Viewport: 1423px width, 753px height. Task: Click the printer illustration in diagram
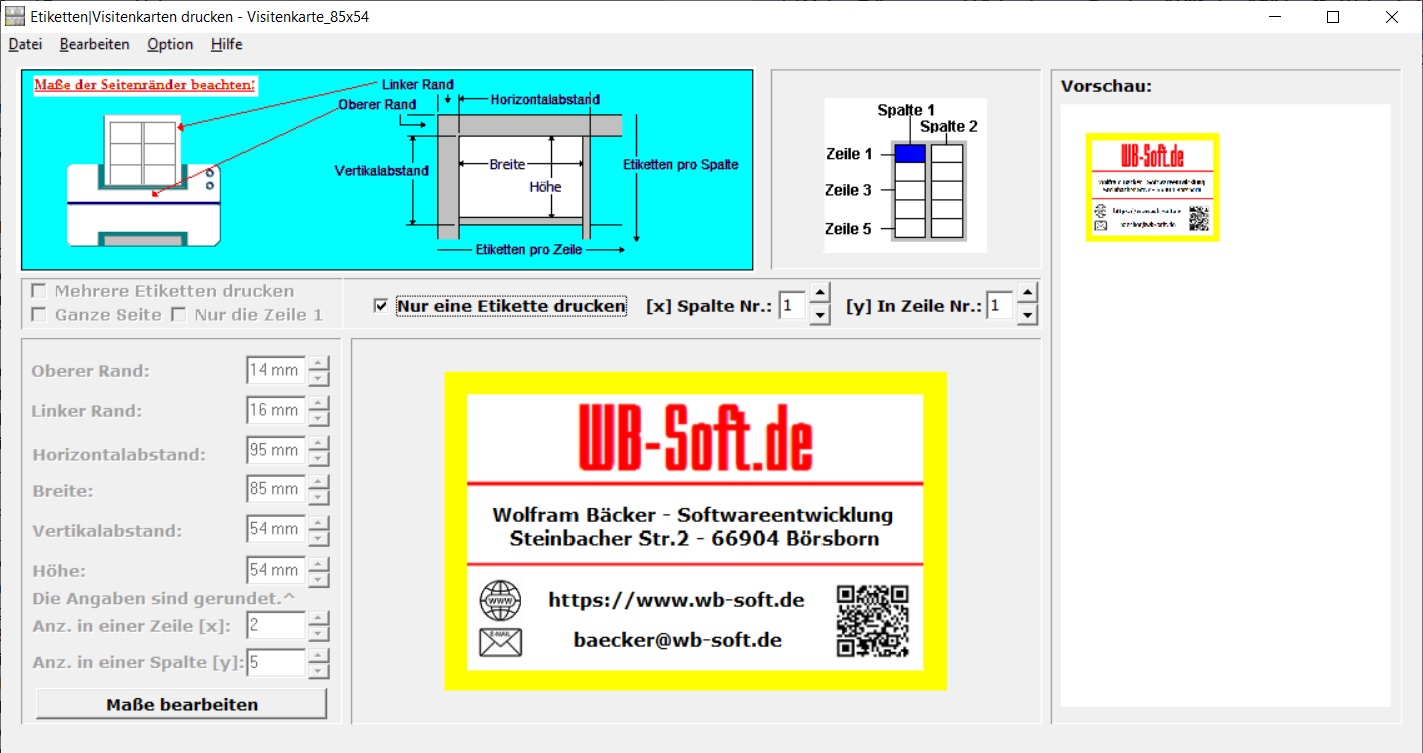tap(144, 205)
